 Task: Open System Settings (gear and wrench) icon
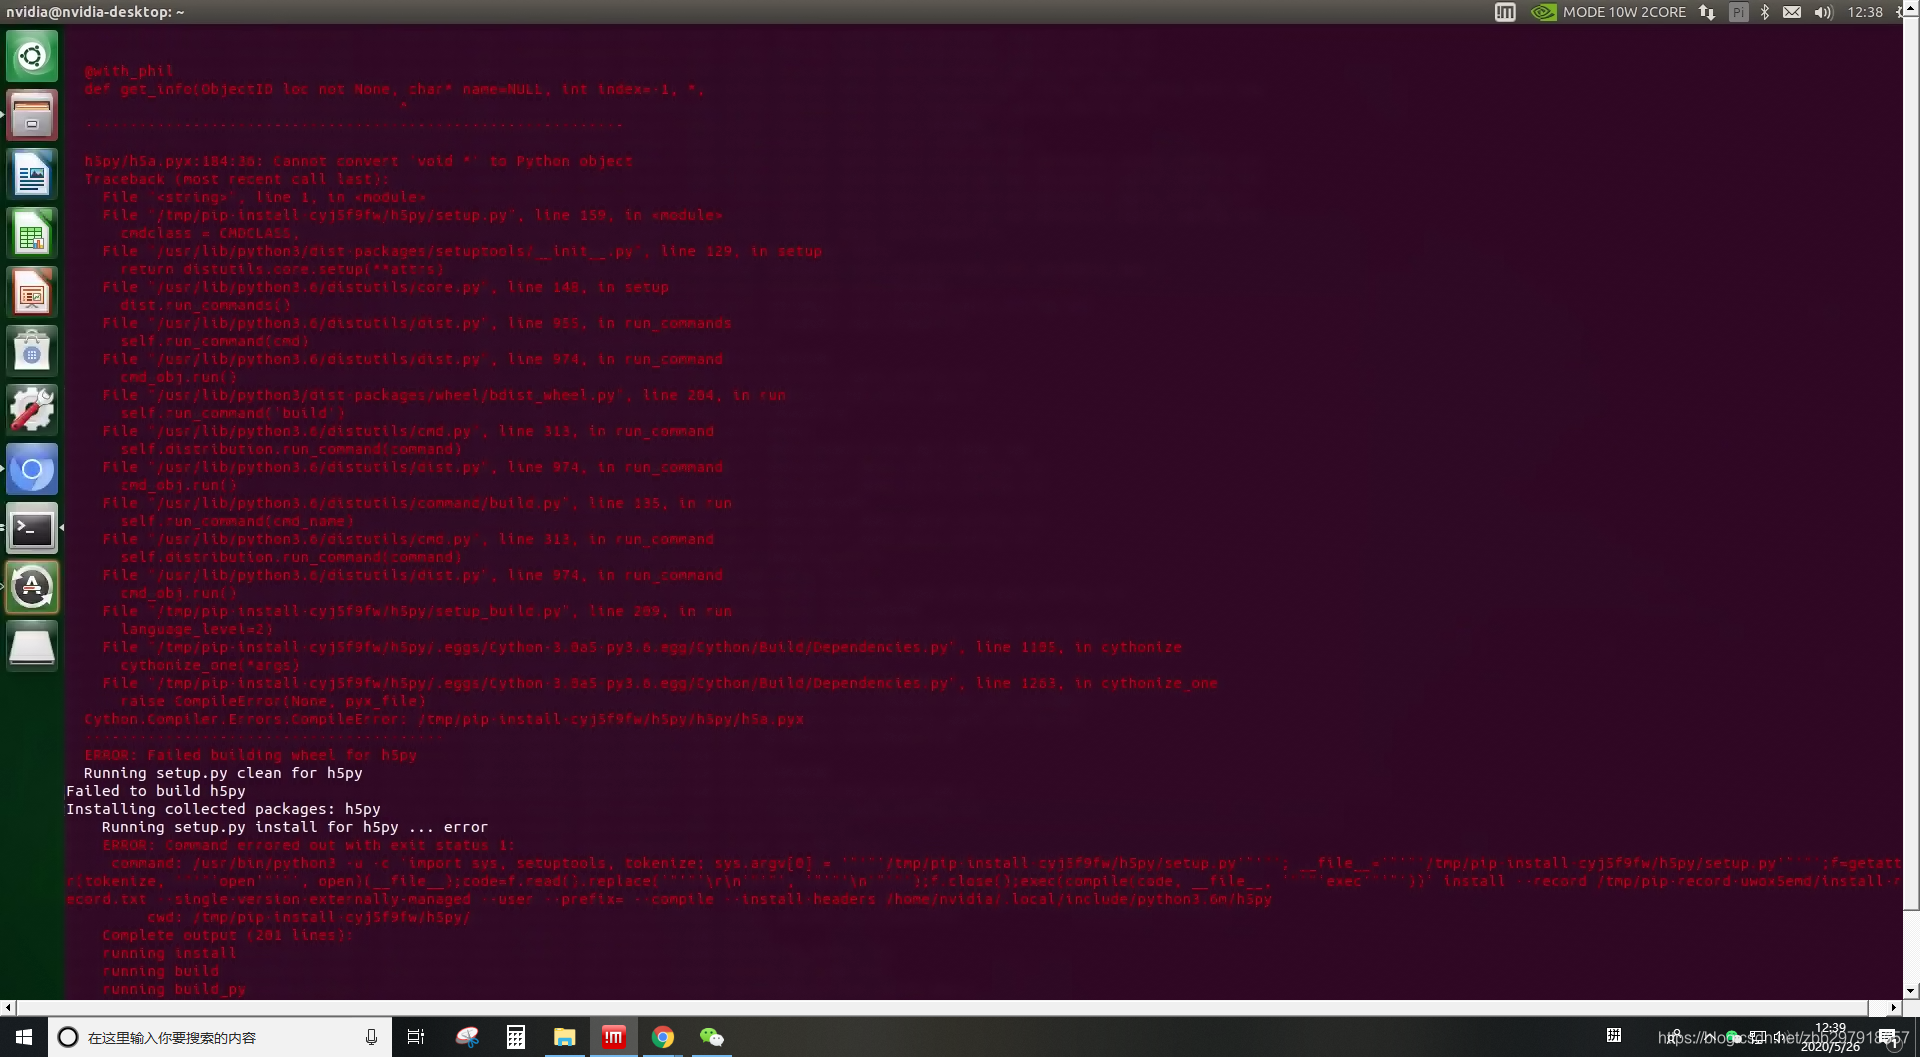[x=32, y=410]
